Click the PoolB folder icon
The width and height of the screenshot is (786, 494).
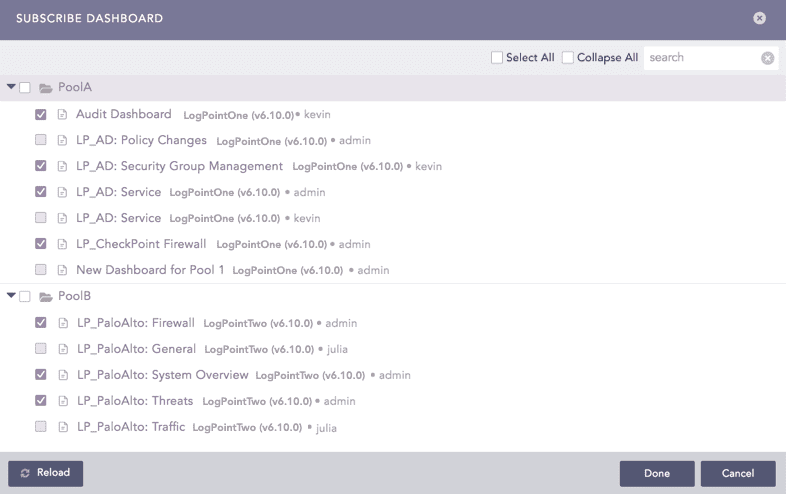pos(46,297)
